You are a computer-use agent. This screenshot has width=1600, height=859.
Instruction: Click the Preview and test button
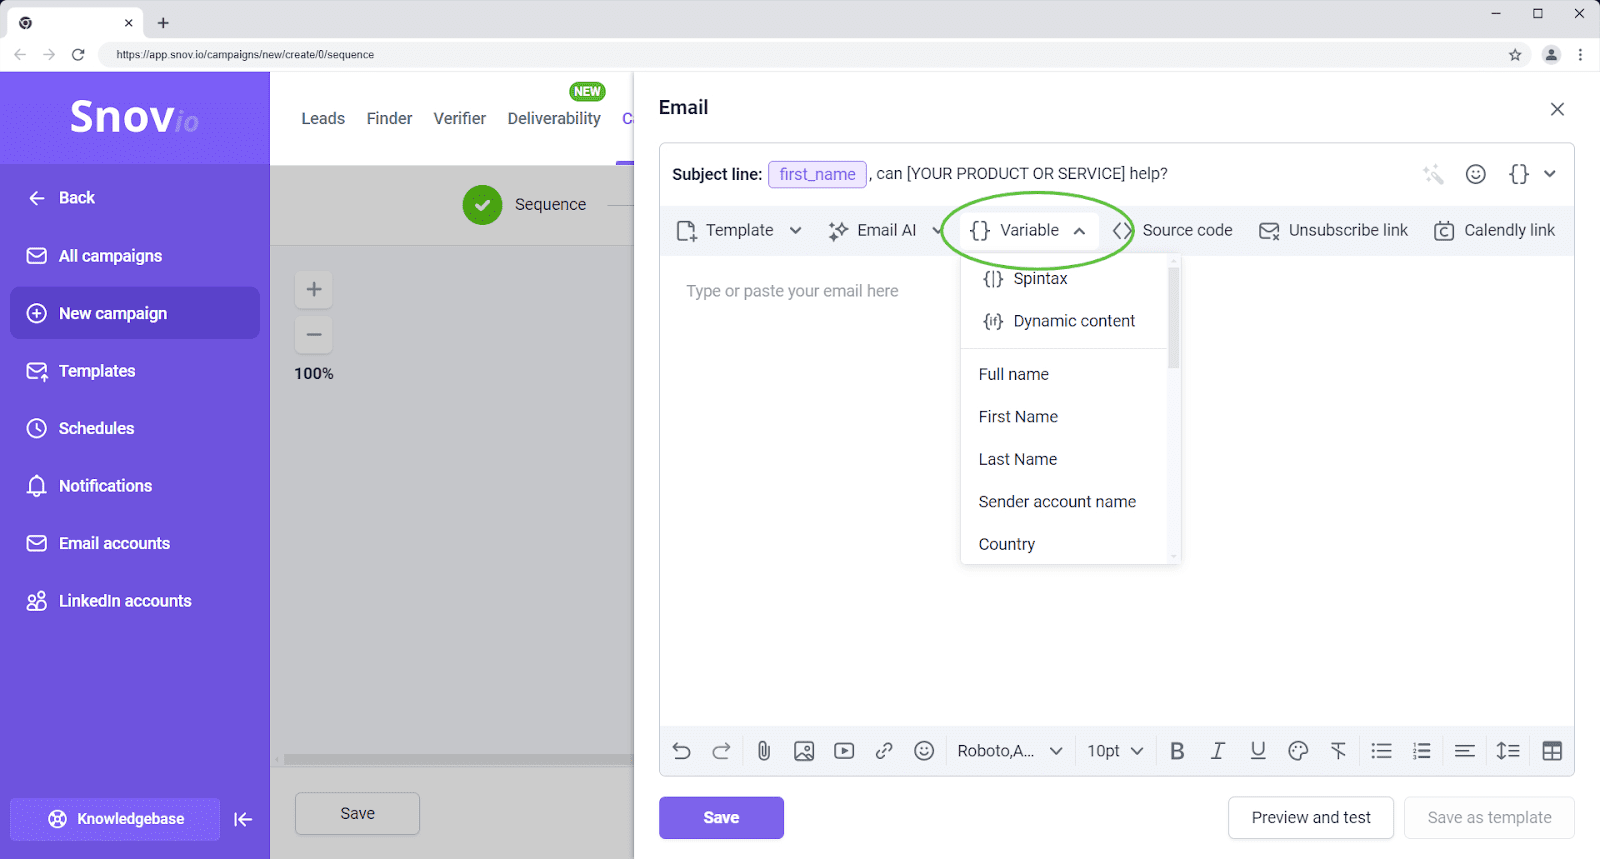[x=1310, y=818]
